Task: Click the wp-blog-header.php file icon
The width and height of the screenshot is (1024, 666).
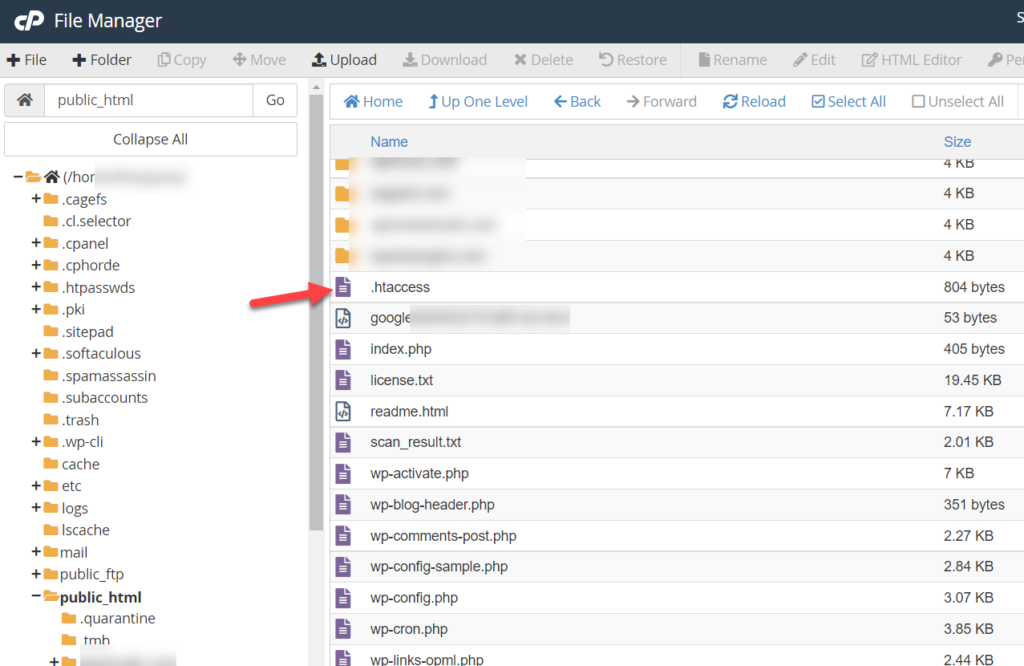Action: tap(343, 505)
